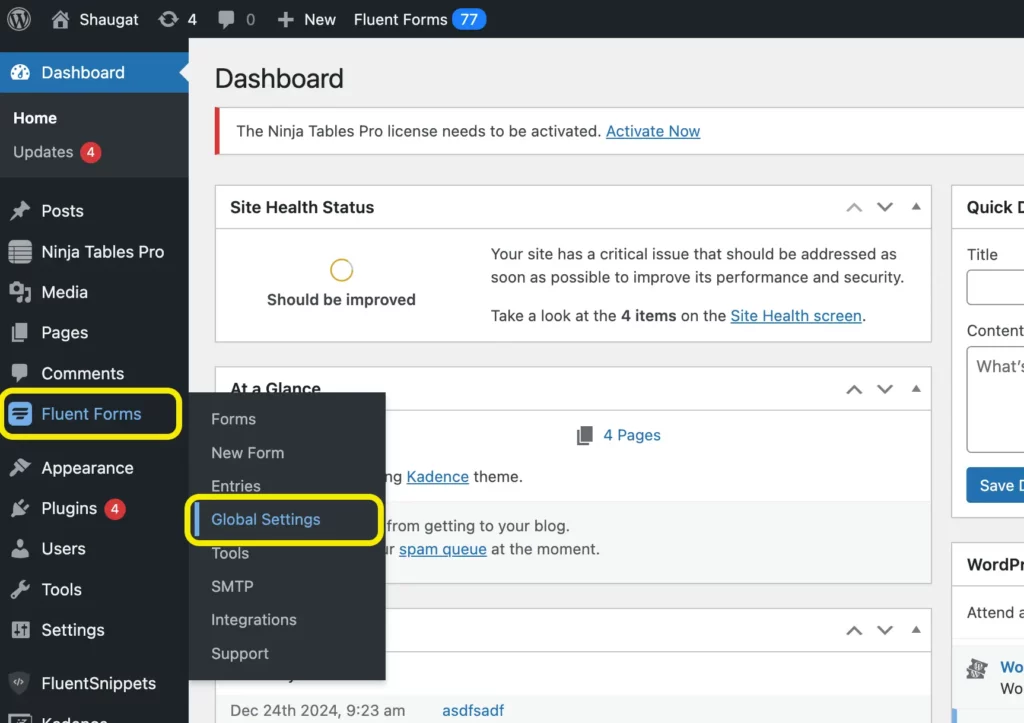
Task: Click the Activate Now license link
Action: [x=652, y=131]
